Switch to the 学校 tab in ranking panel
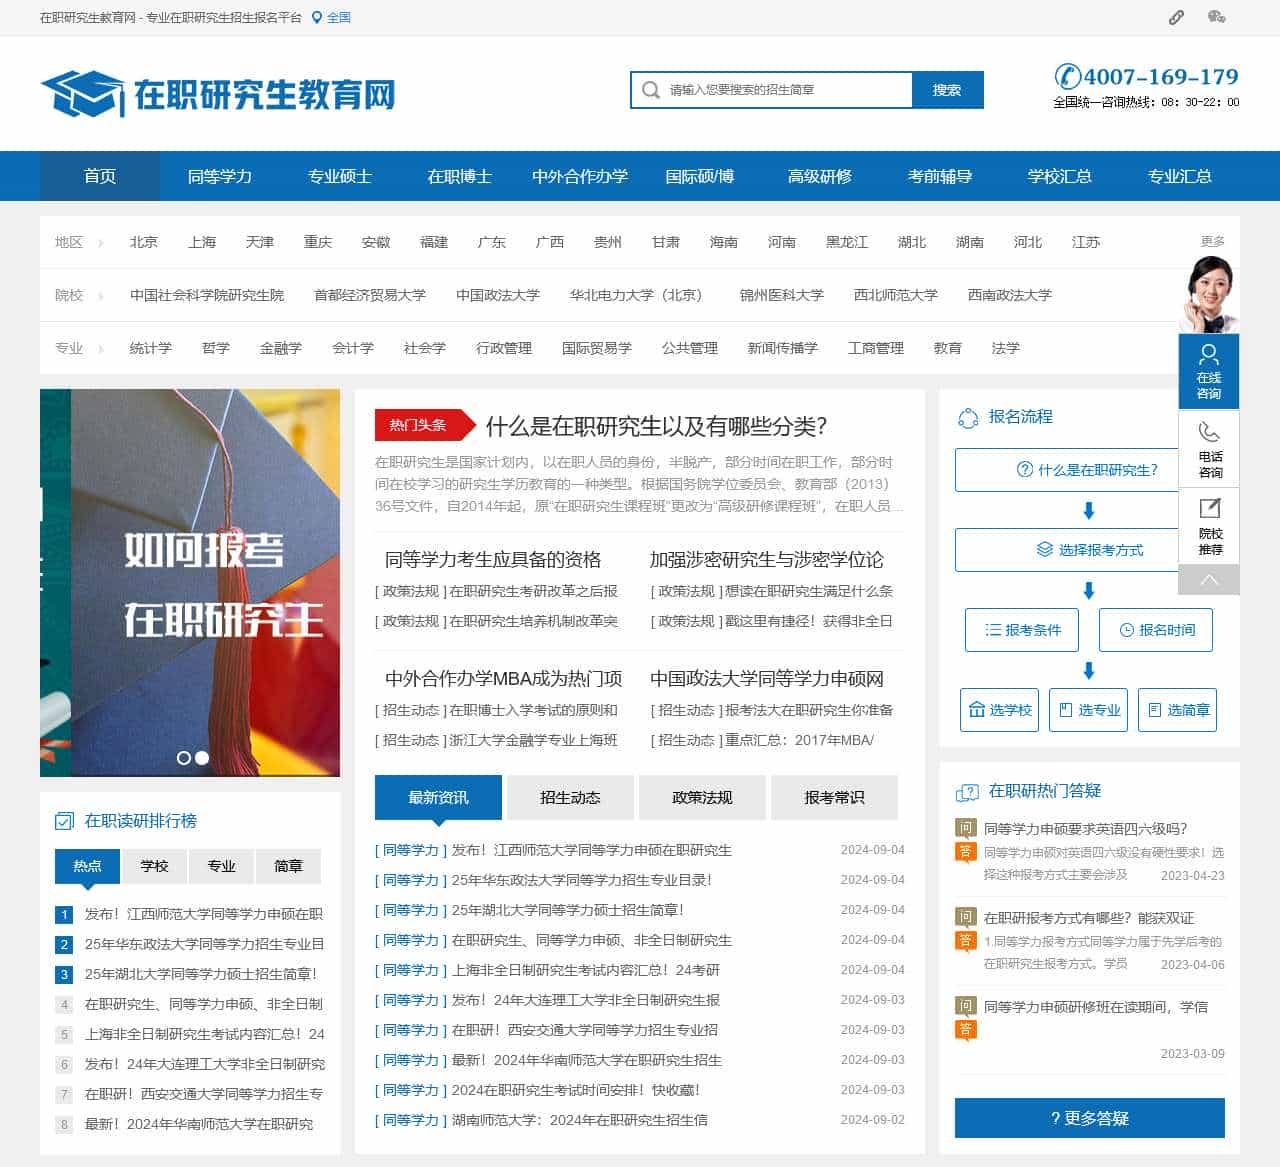Viewport: 1280px width, 1167px height. (154, 866)
